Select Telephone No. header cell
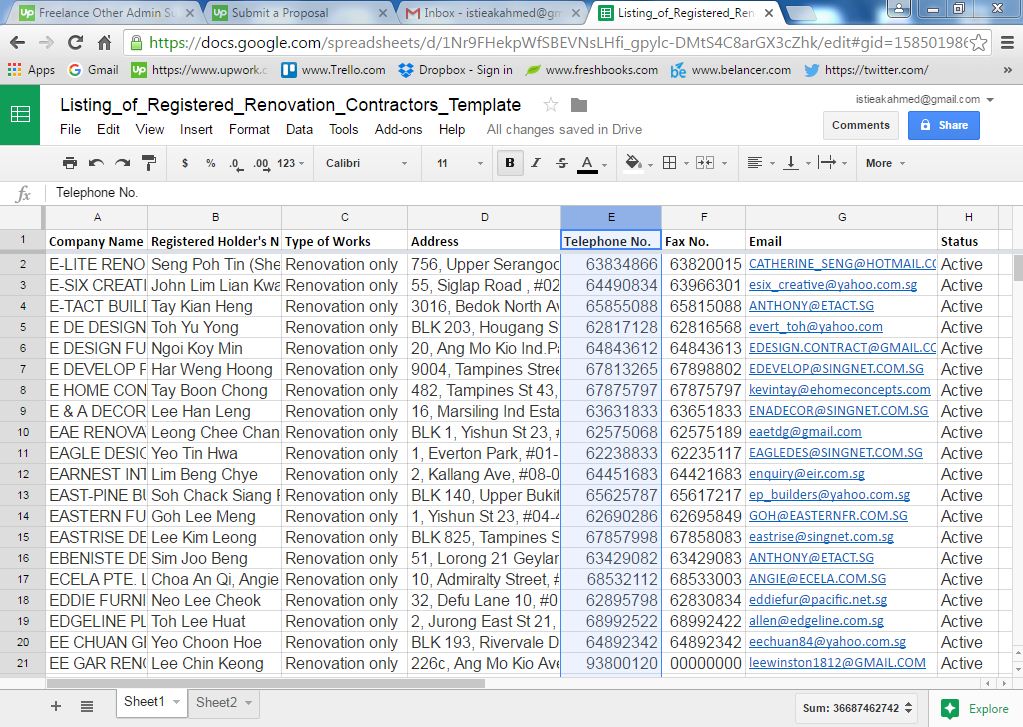Screen dimensions: 1023x727 click(x=611, y=241)
